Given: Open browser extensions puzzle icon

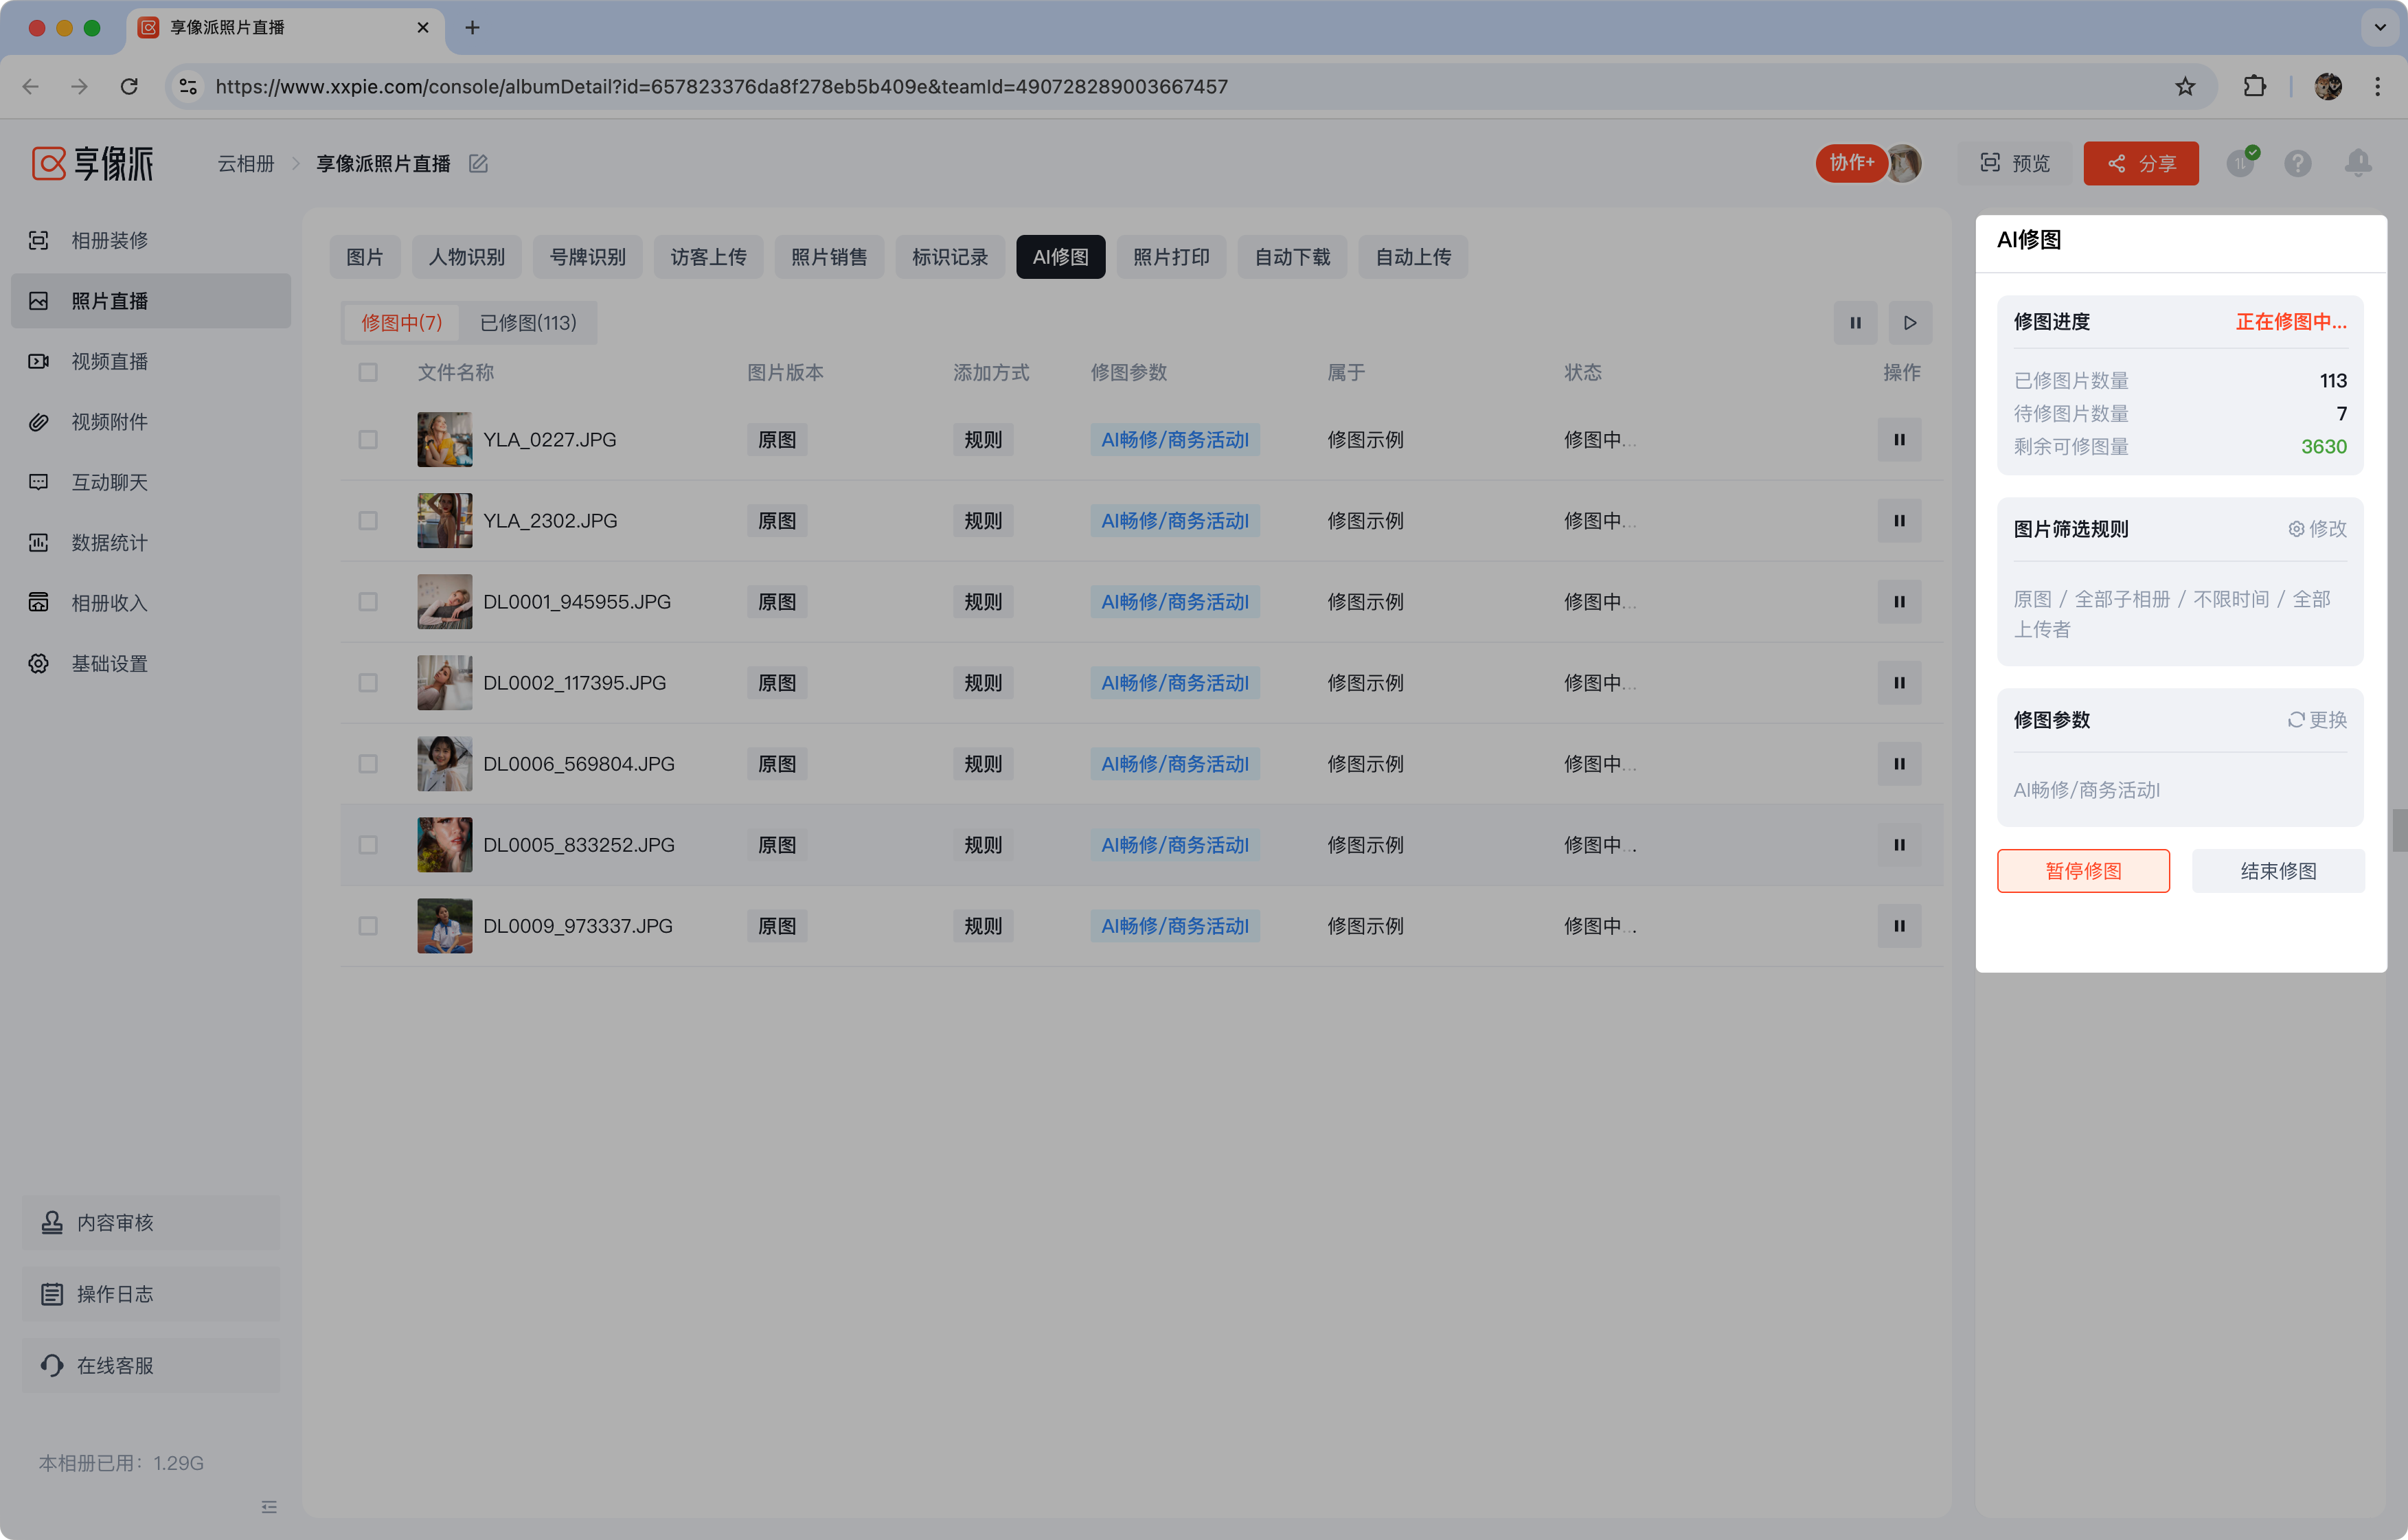Looking at the screenshot, I should 2254,87.
